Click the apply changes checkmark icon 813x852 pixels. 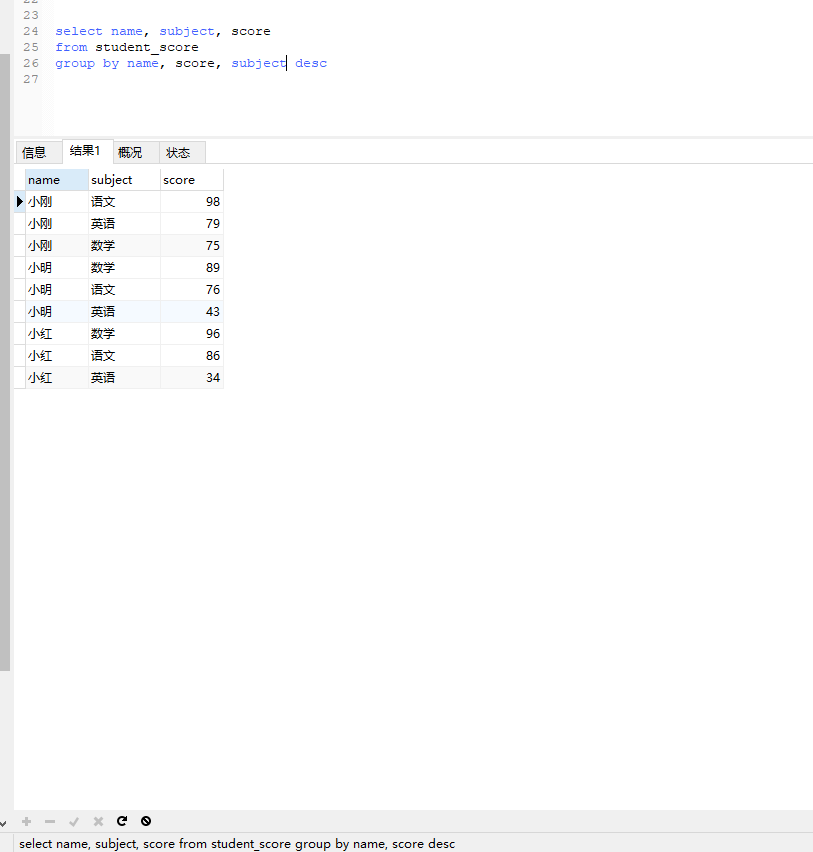[74, 821]
